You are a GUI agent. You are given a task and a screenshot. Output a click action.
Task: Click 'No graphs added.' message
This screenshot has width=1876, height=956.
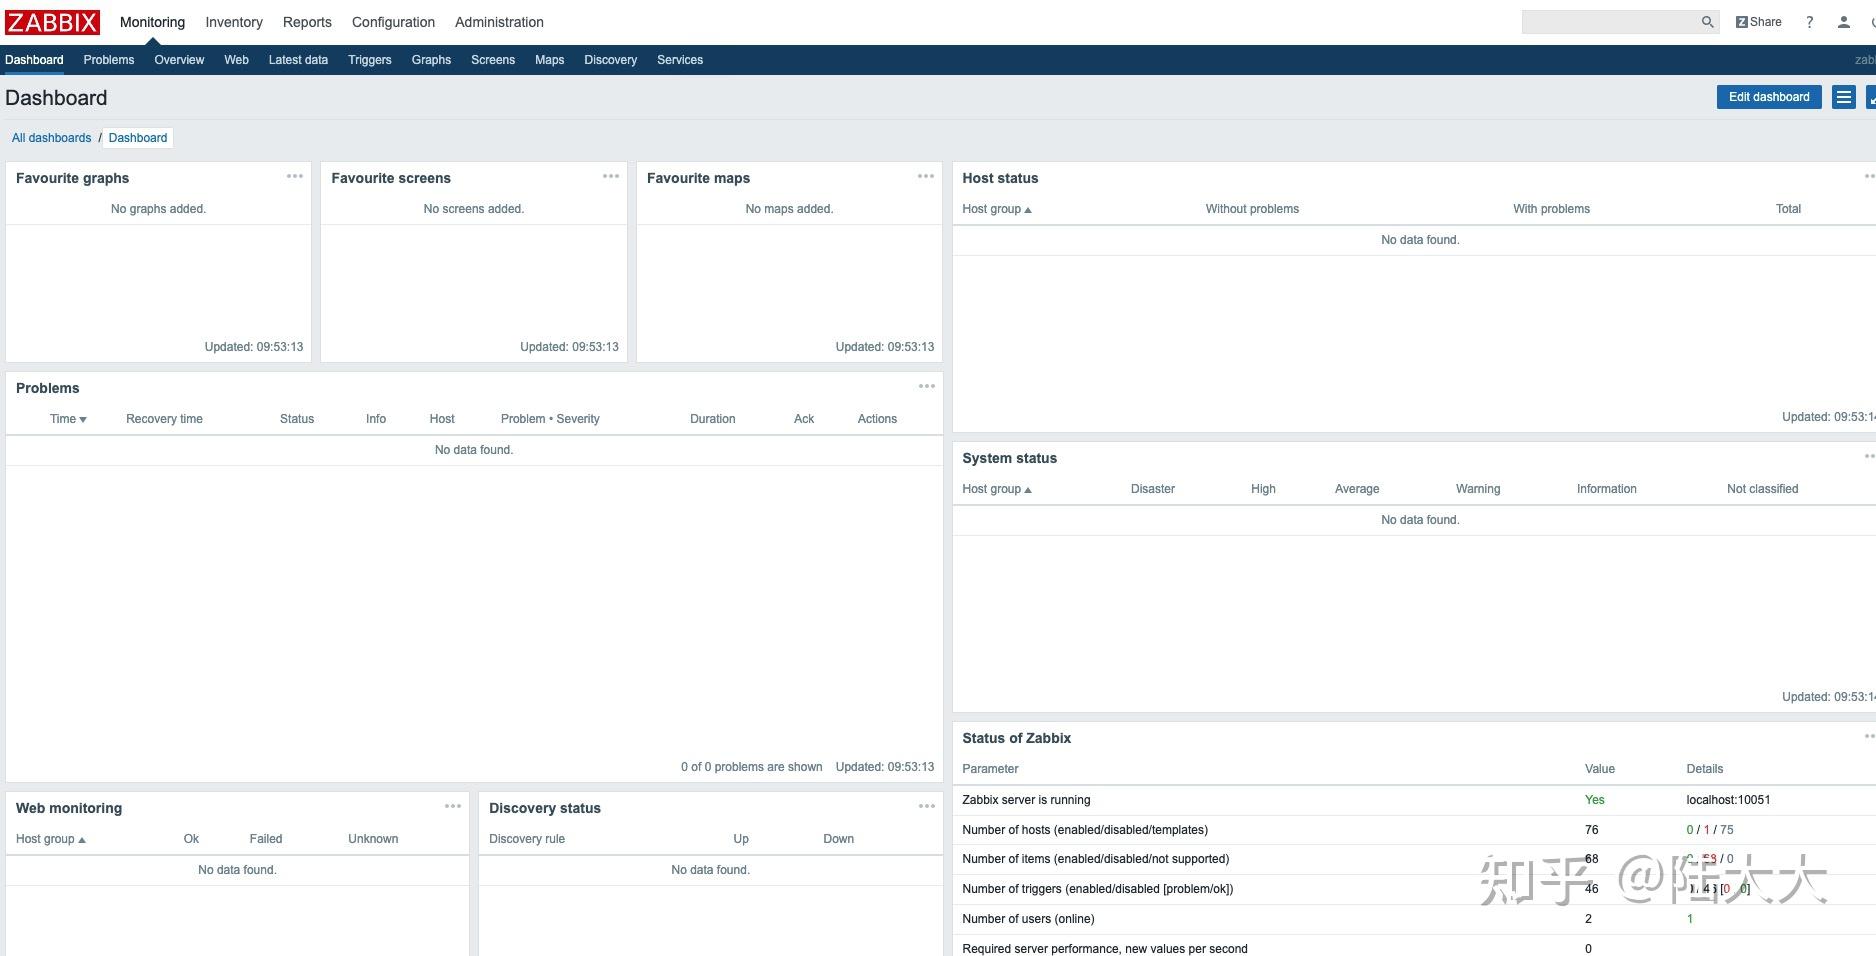click(158, 209)
